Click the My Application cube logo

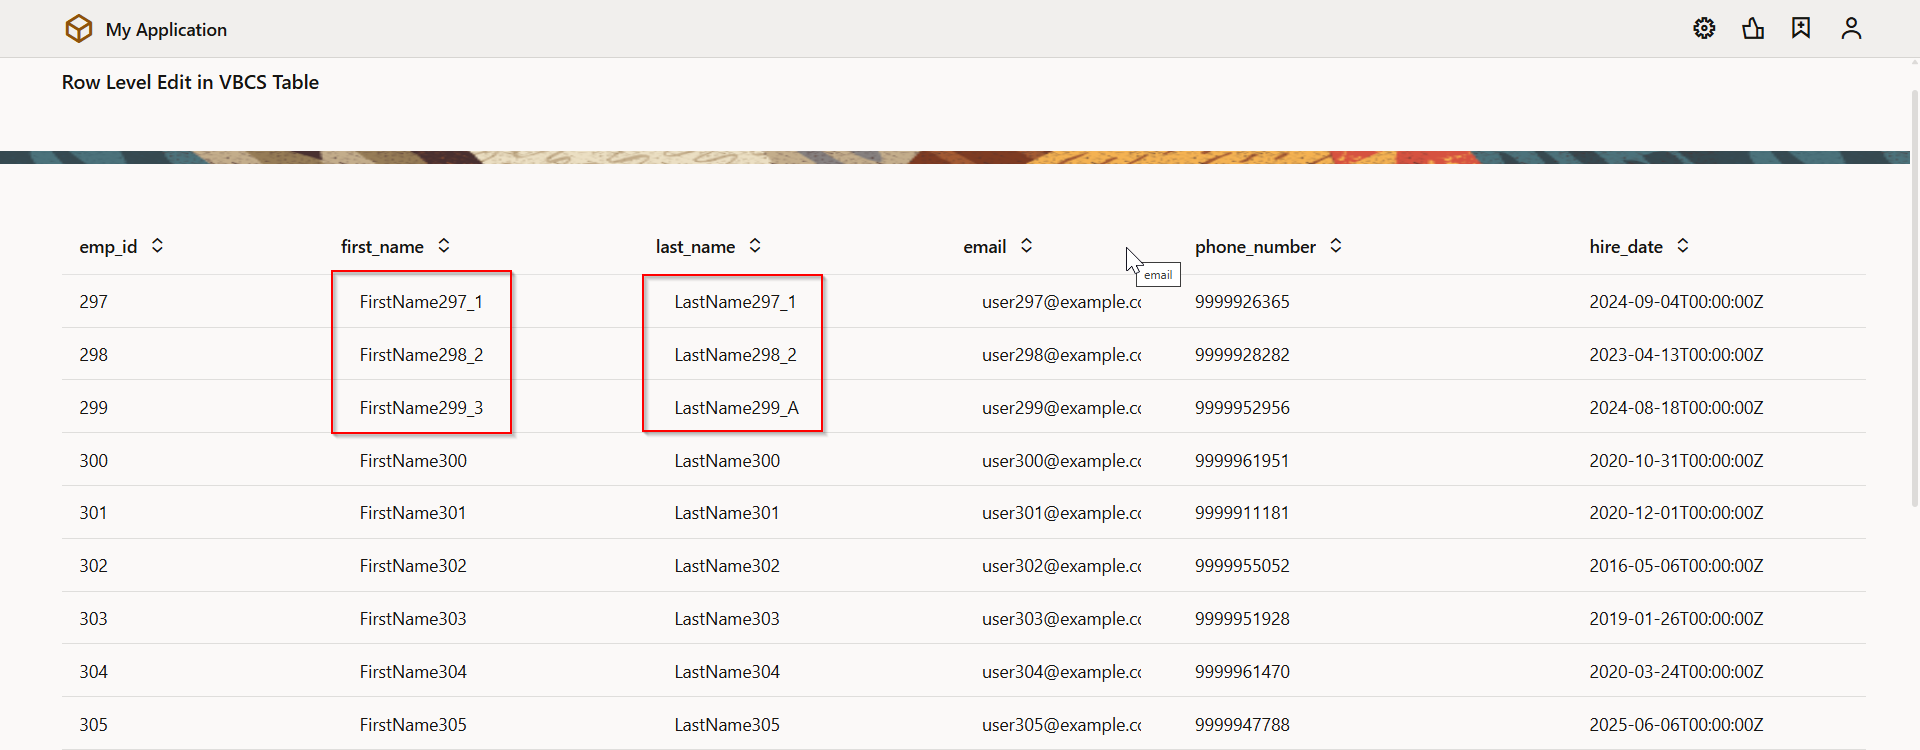(x=79, y=29)
